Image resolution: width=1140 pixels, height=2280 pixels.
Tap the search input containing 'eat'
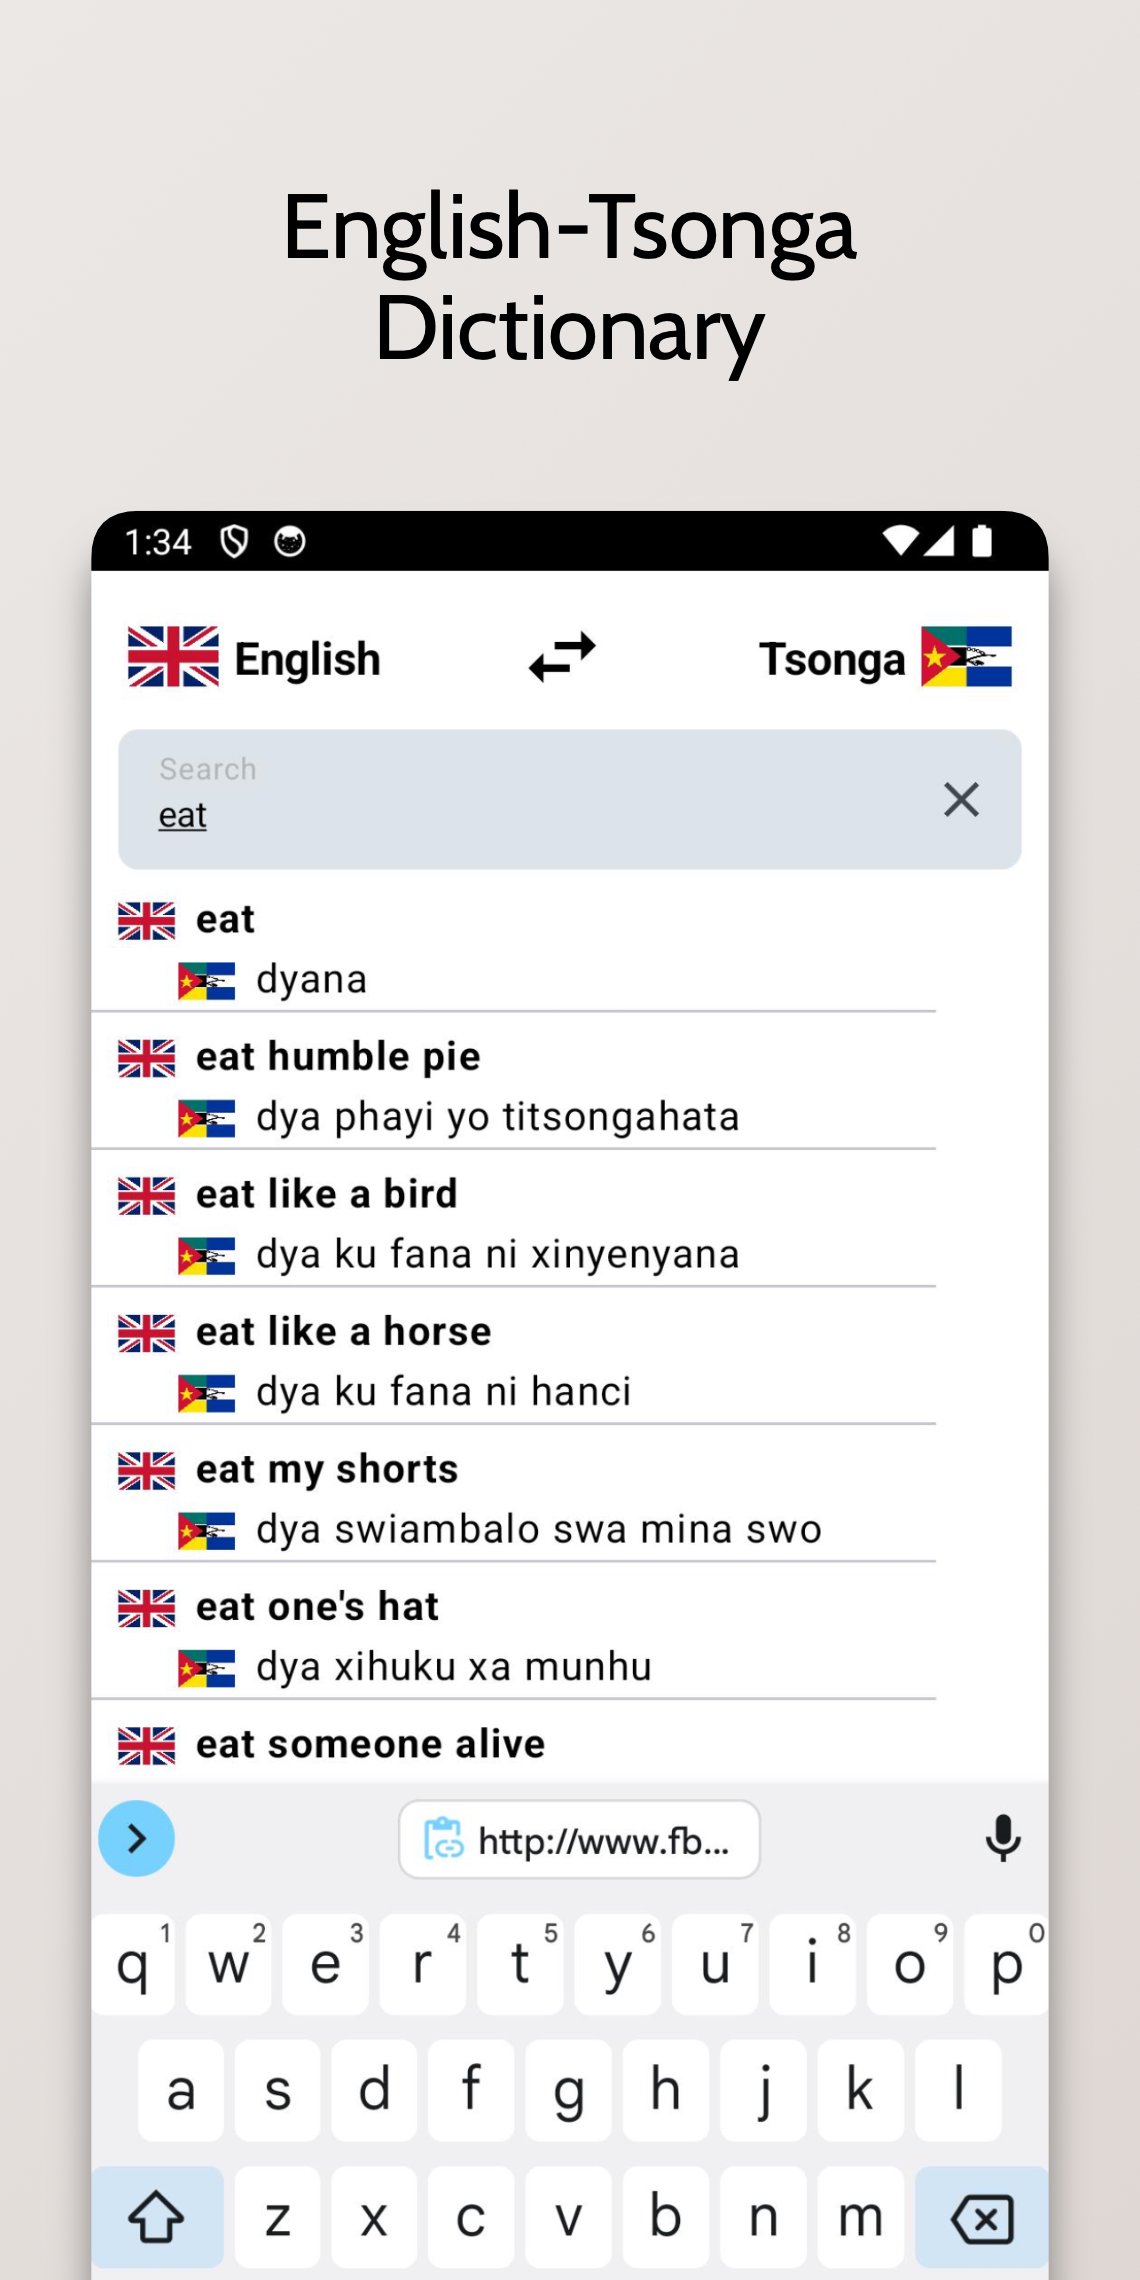500,799
